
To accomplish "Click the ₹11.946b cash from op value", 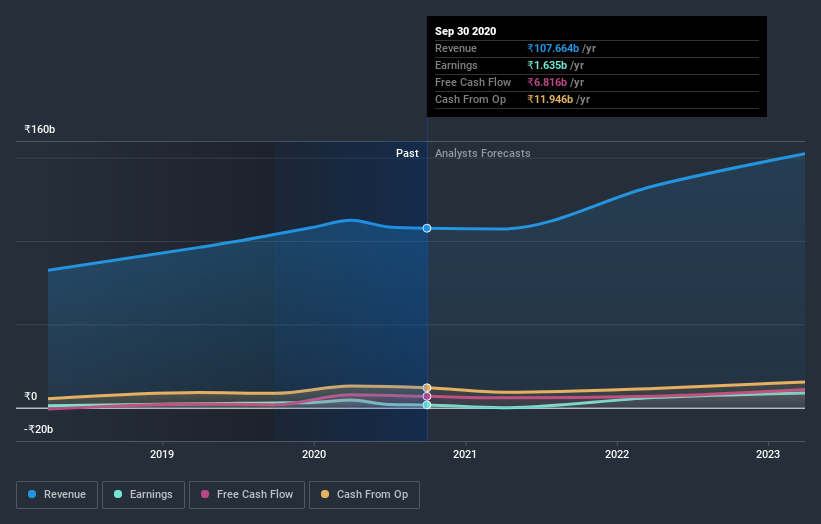I will (x=550, y=99).
